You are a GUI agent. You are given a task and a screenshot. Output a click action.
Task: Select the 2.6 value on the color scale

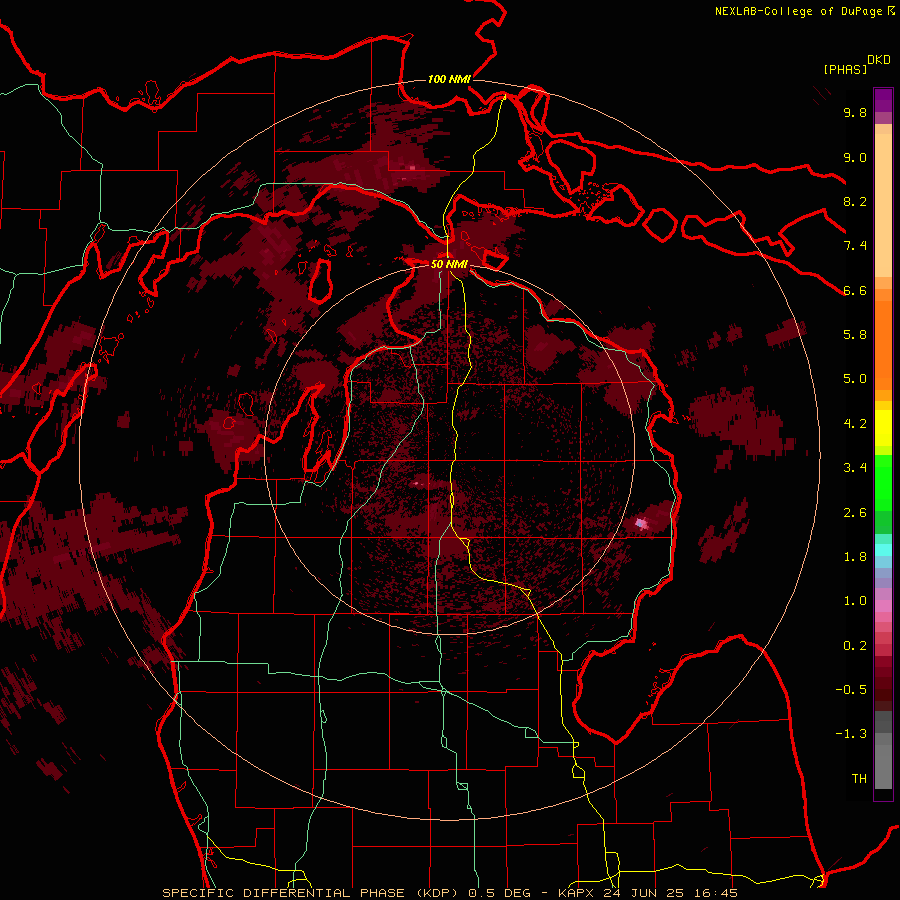tap(855, 513)
